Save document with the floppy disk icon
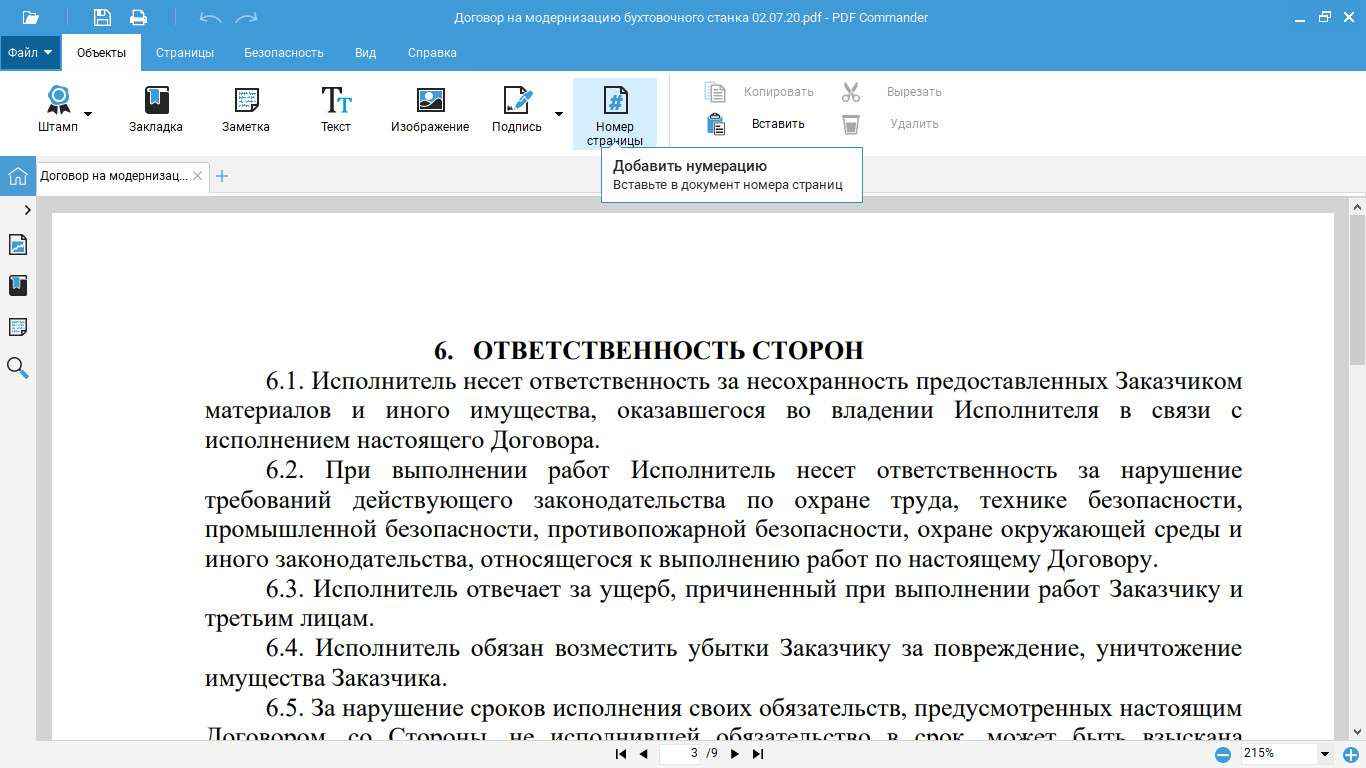 pyautogui.click(x=102, y=17)
